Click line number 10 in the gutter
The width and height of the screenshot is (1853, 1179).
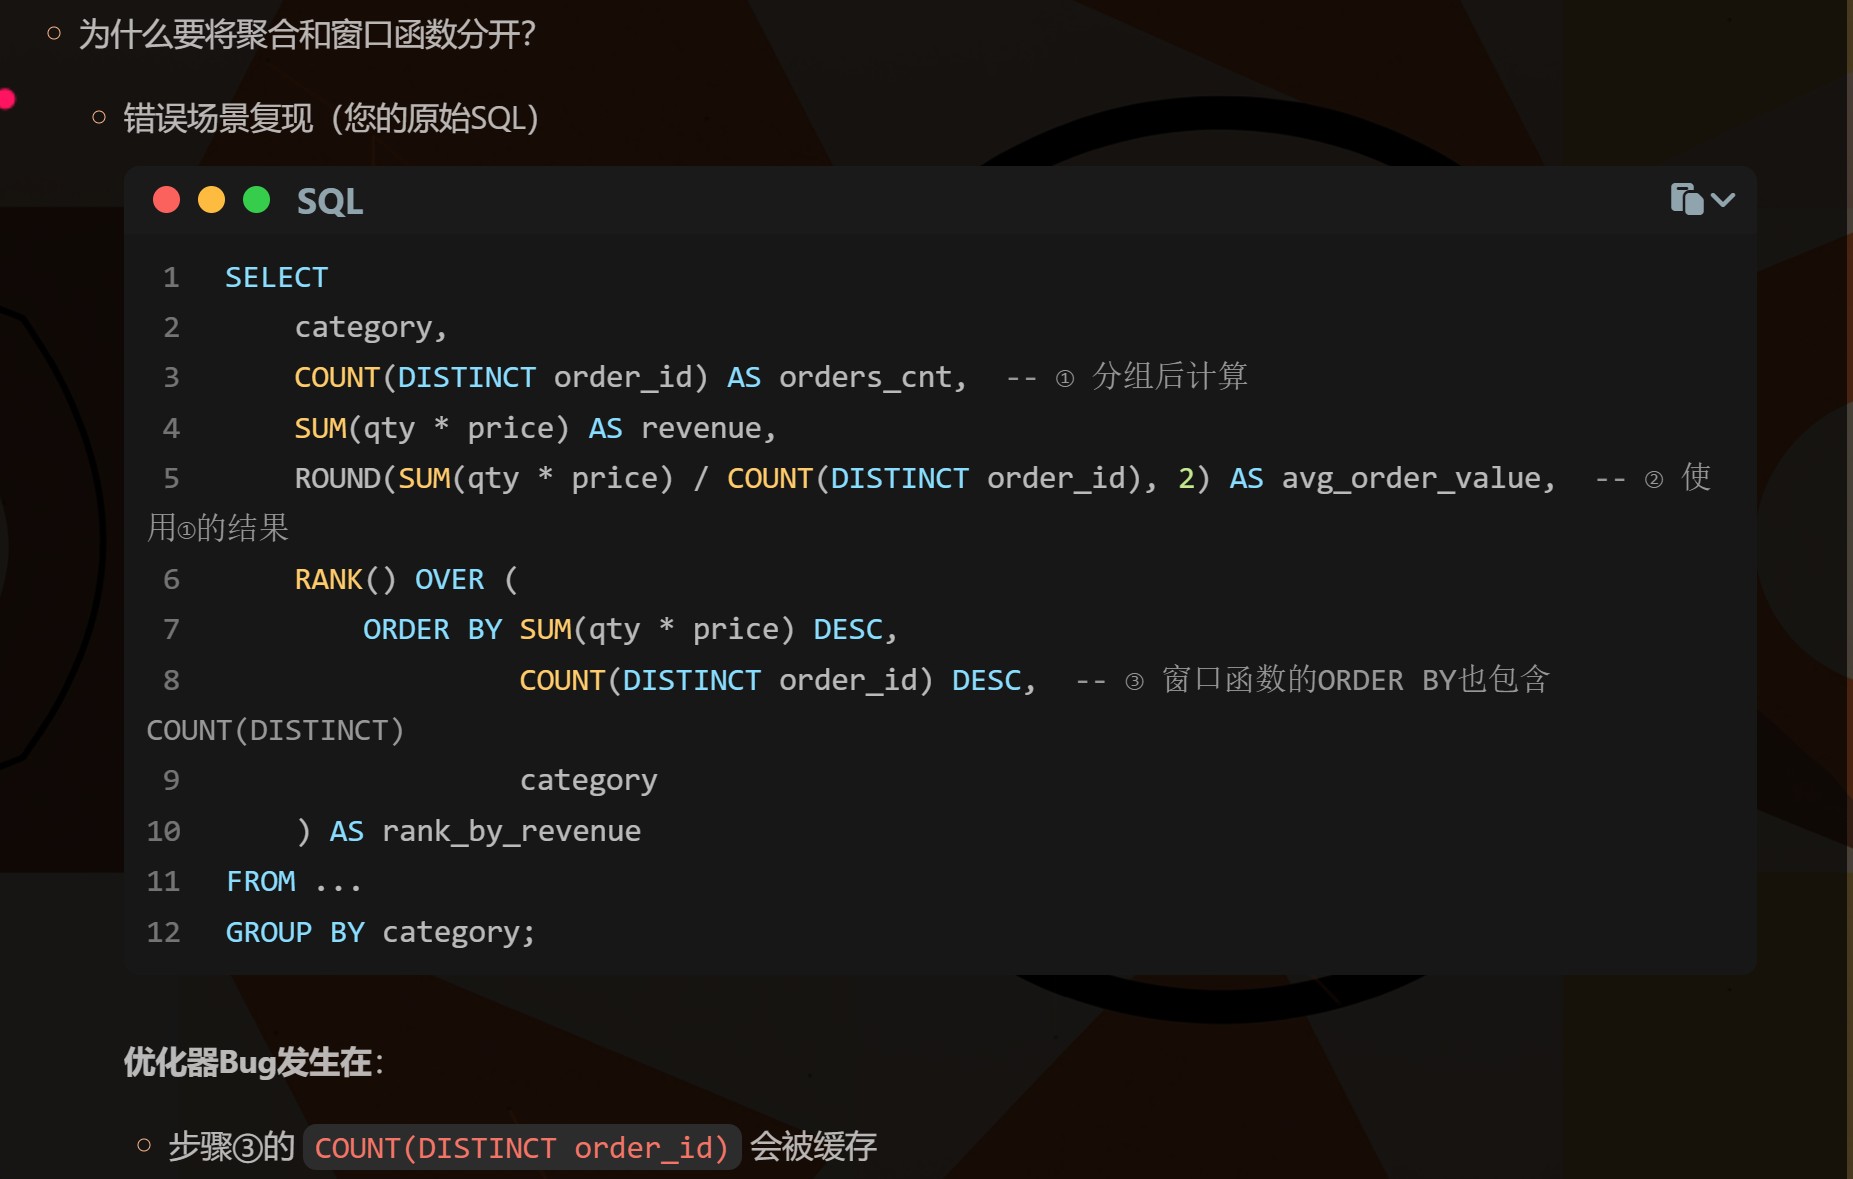tap(164, 831)
